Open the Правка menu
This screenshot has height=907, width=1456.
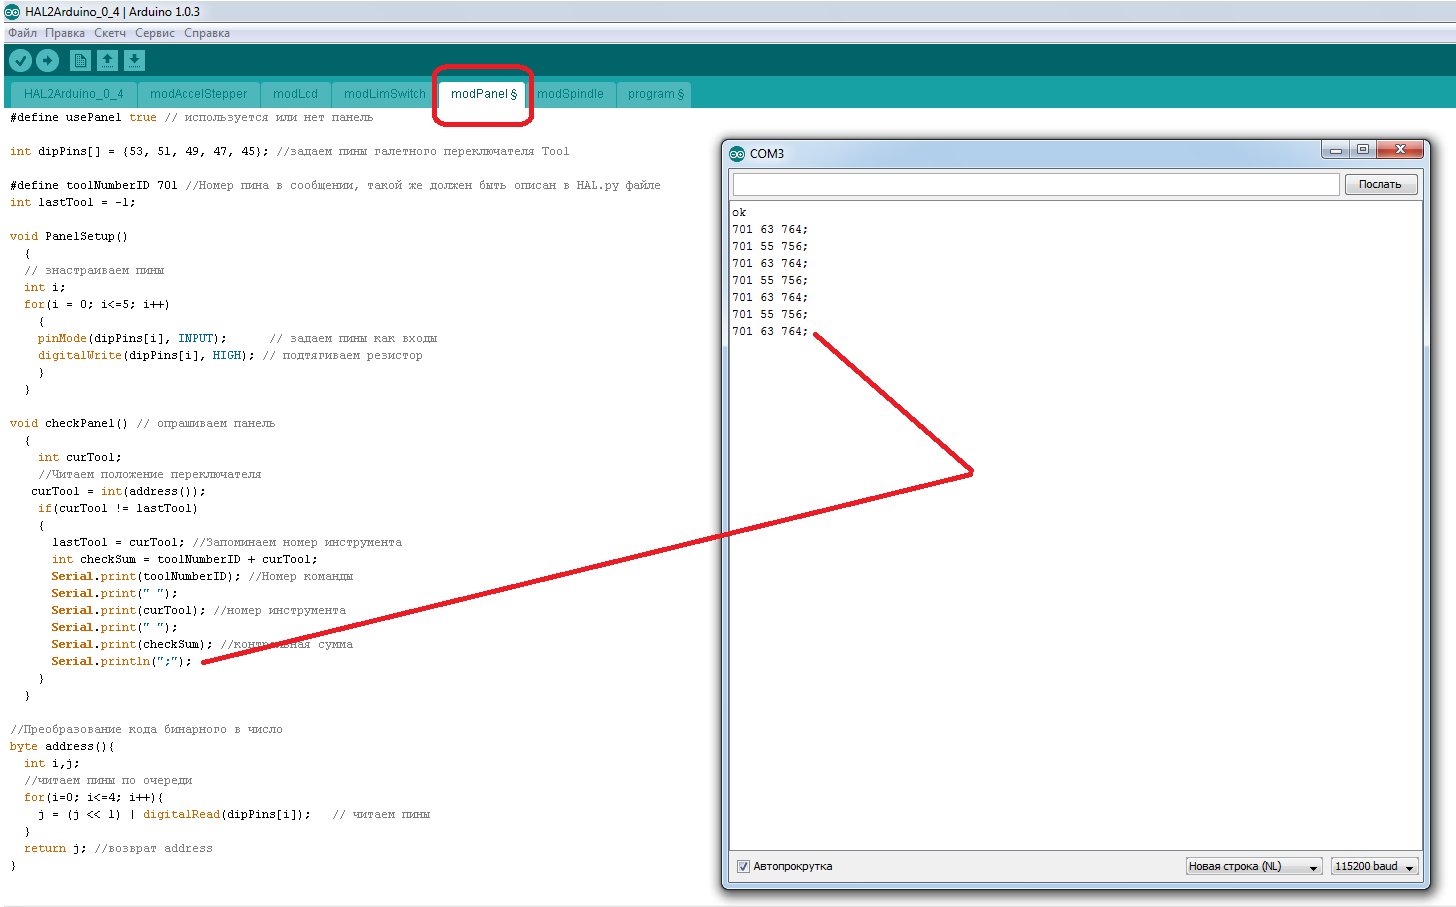pos(65,33)
